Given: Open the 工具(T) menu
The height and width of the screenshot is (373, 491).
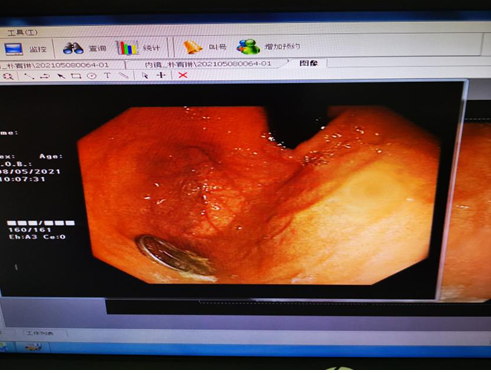Looking at the screenshot, I should [x=22, y=33].
